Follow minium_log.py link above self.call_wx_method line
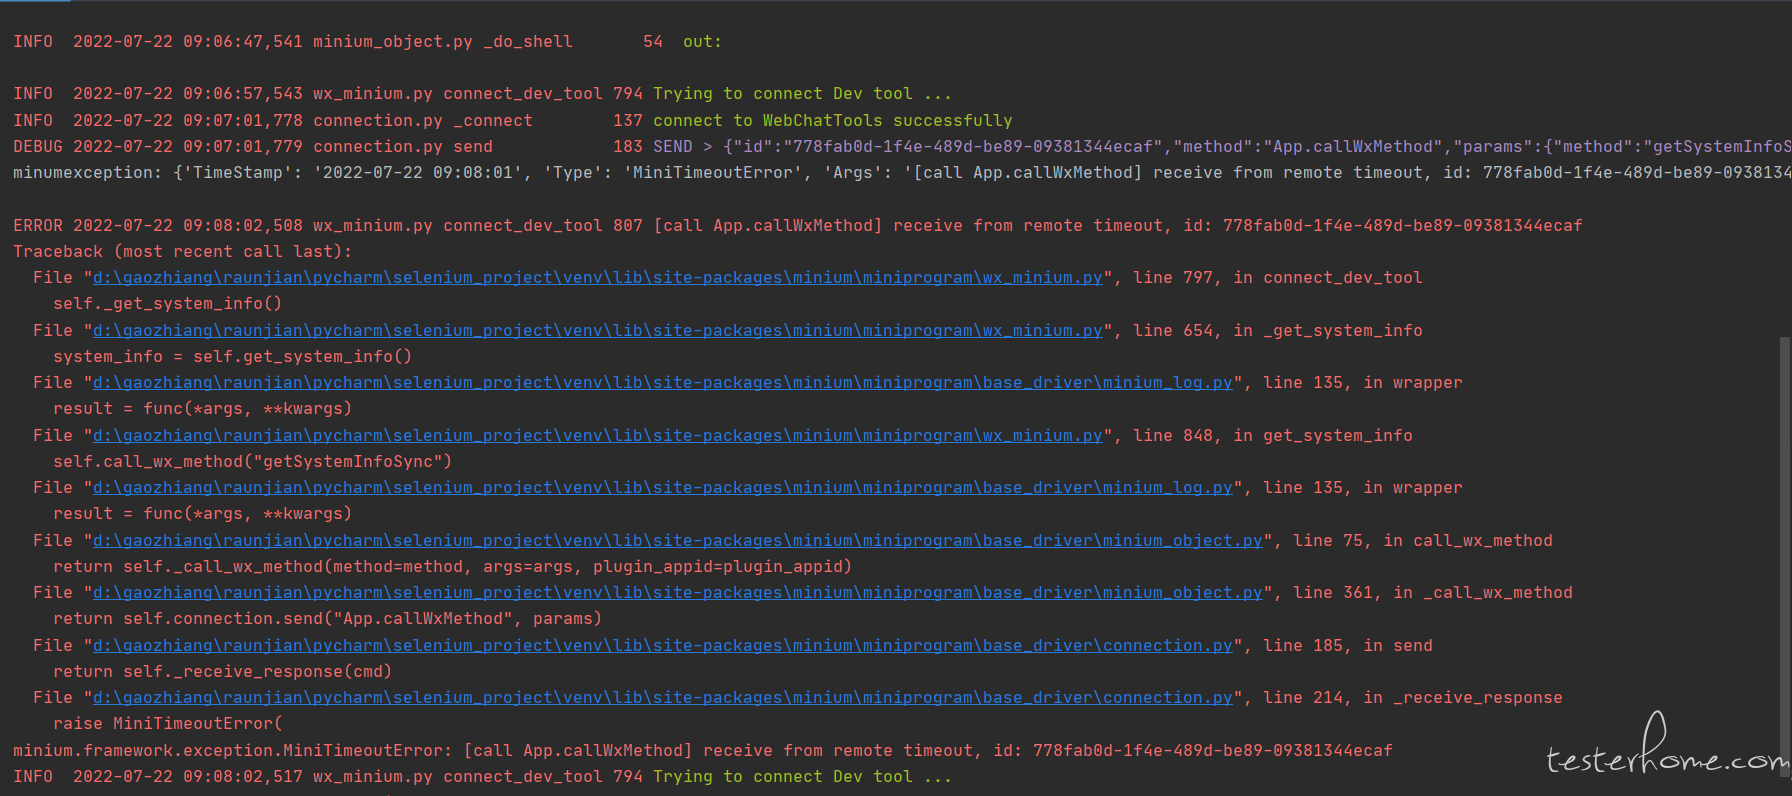1792x796 pixels. pyautogui.click(x=663, y=383)
